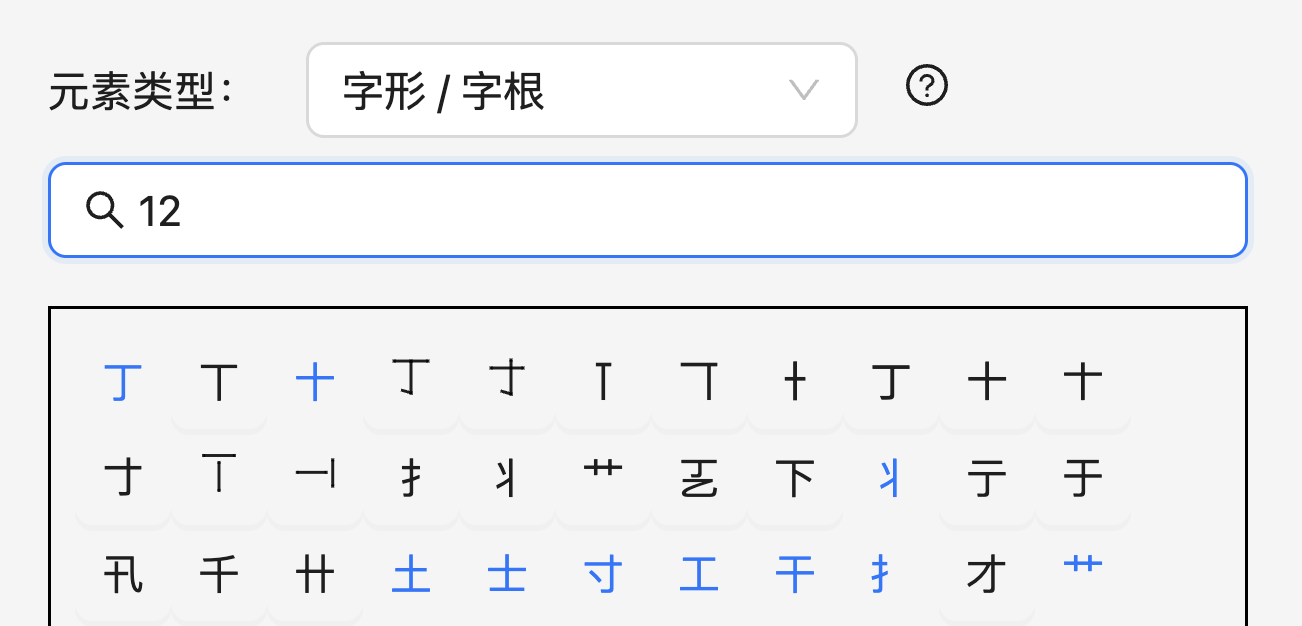Click the magnifier search icon
1302x626 pixels.
[x=104, y=210]
